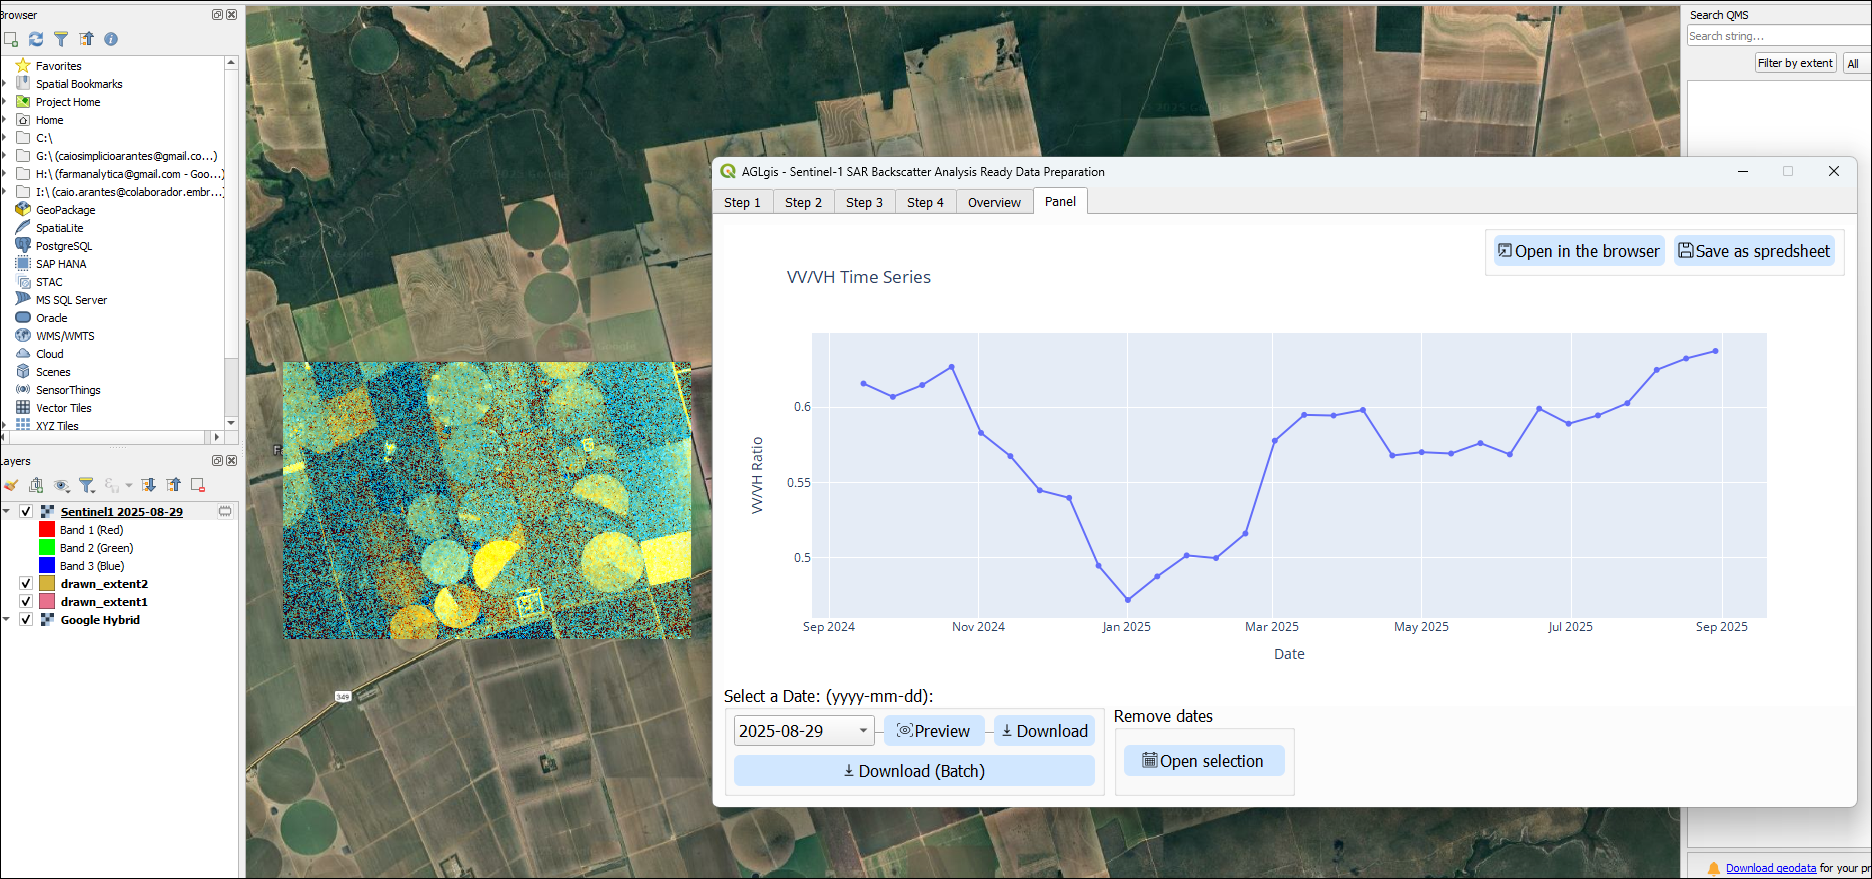Open the Layer Styling panel icon

click(11, 485)
